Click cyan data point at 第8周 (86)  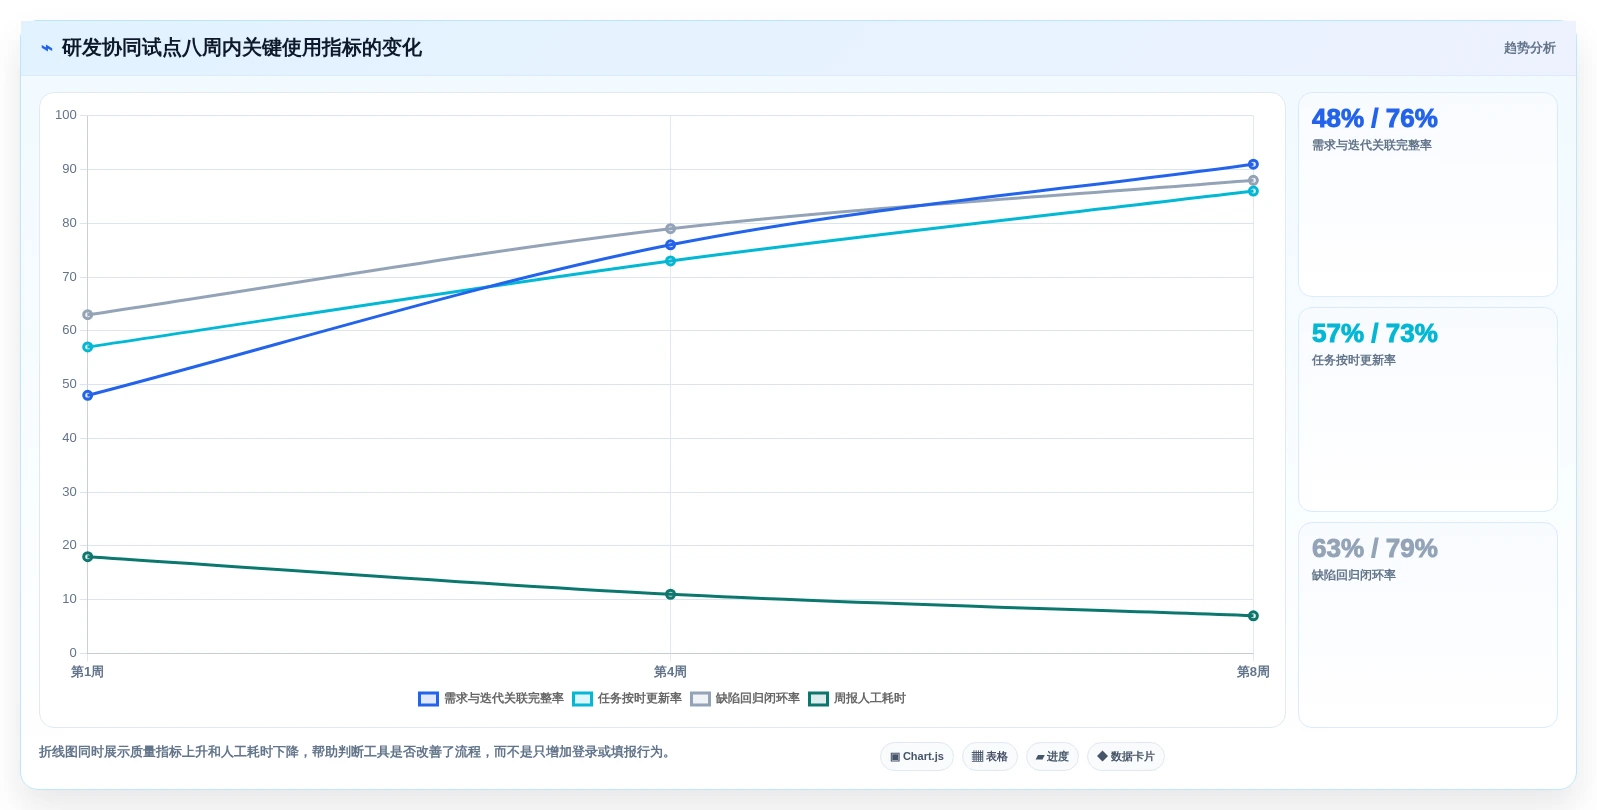coord(1253,191)
